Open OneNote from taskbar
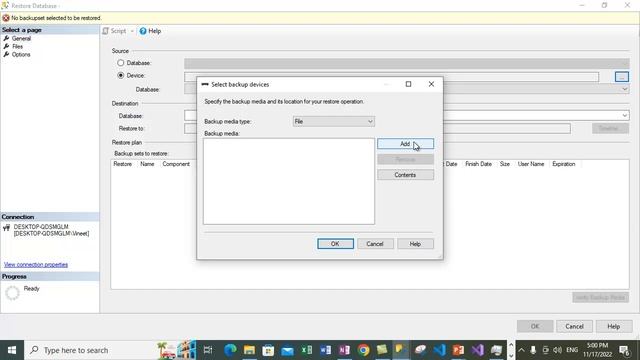 344,350
